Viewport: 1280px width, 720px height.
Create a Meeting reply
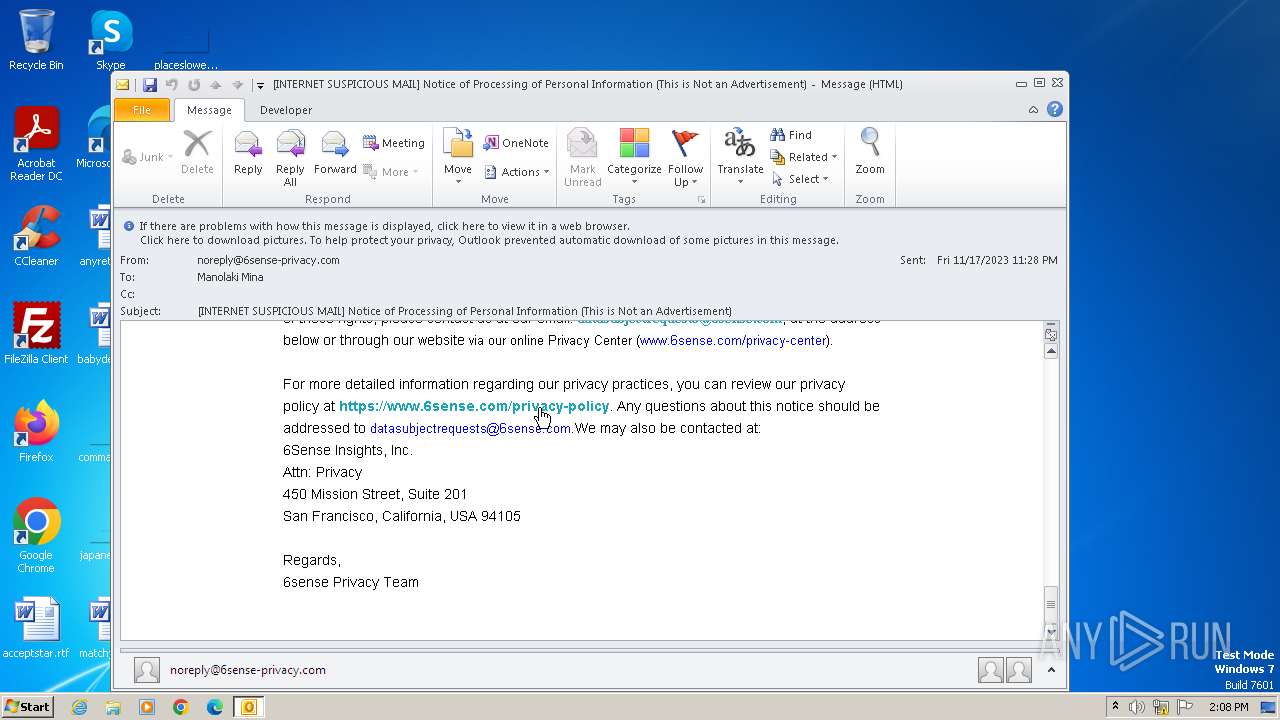click(x=394, y=143)
